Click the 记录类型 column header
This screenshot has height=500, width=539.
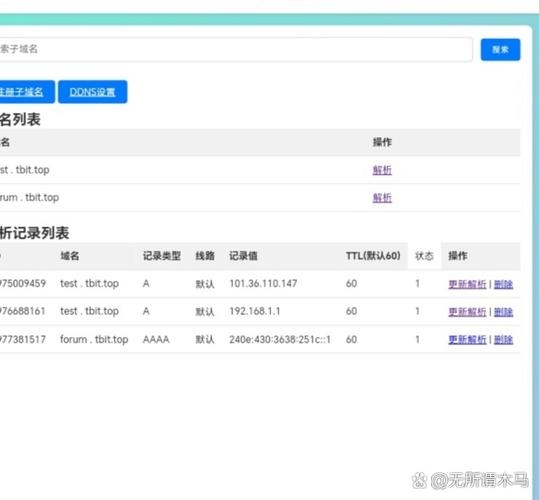(162, 256)
